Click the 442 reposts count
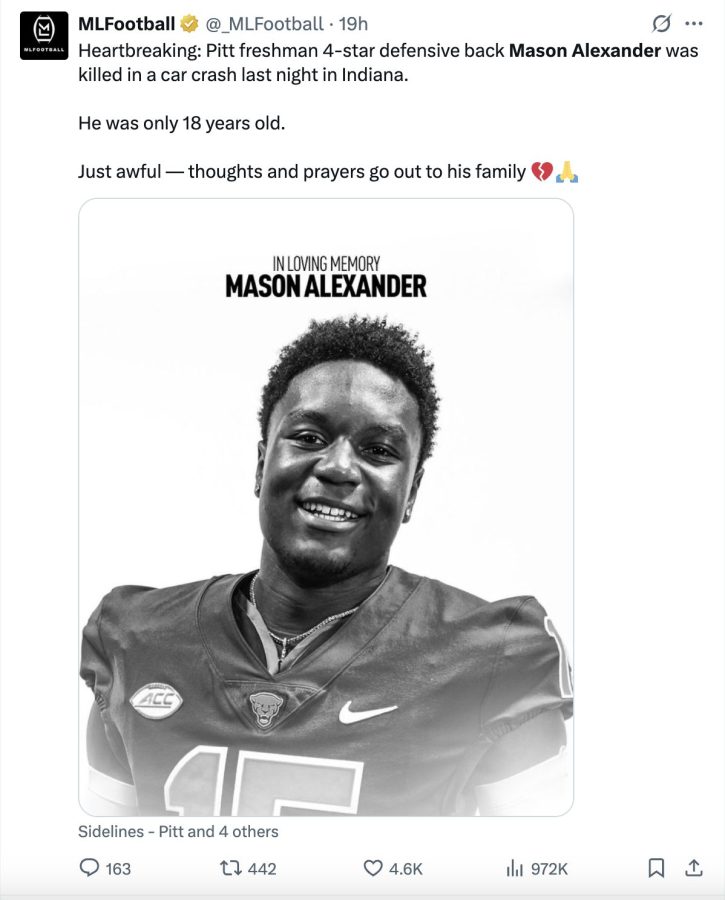 tap(261, 868)
